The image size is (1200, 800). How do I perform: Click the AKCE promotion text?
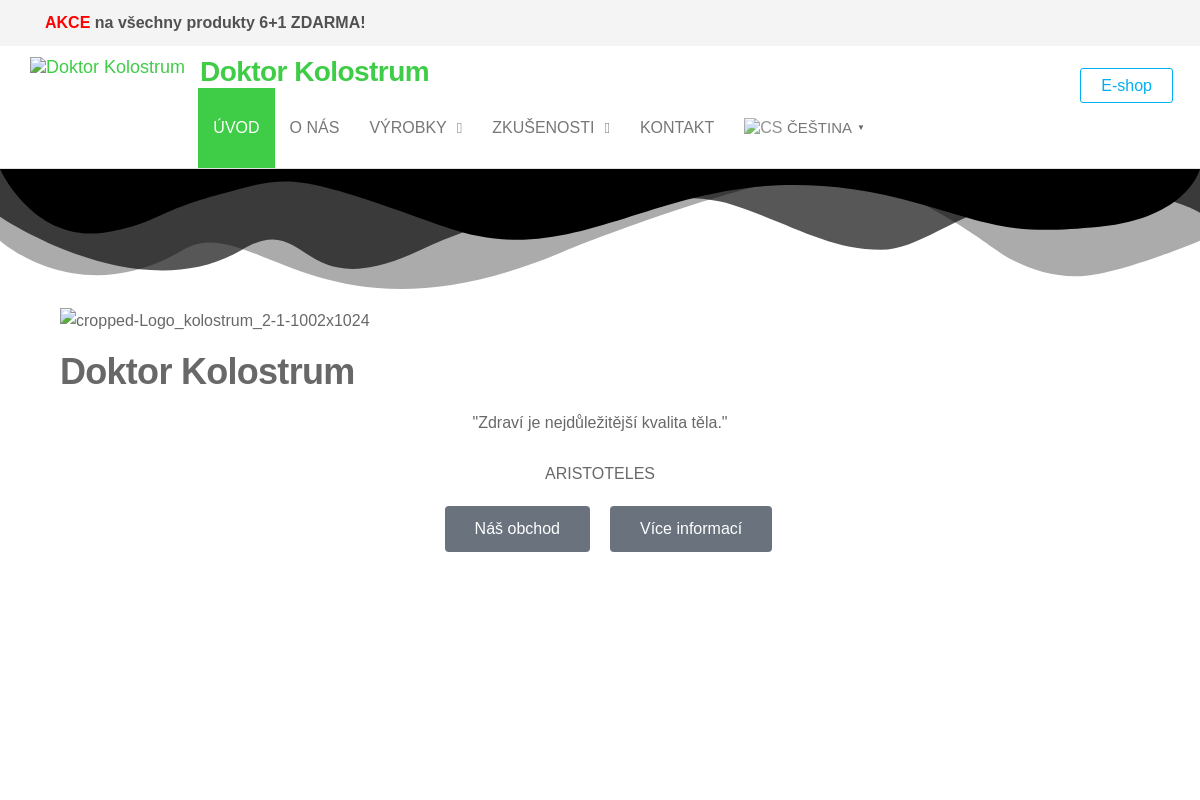pos(67,23)
